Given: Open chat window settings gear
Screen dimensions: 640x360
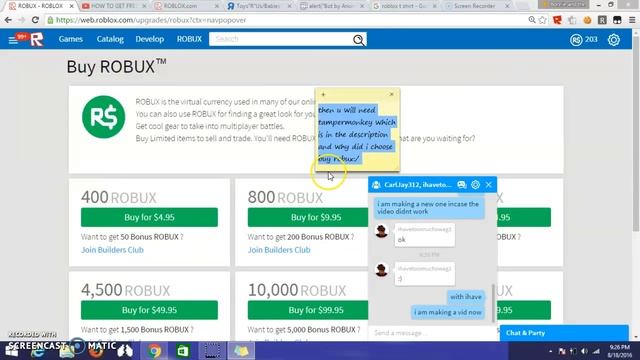Looking at the screenshot, I should coord(476,185).
